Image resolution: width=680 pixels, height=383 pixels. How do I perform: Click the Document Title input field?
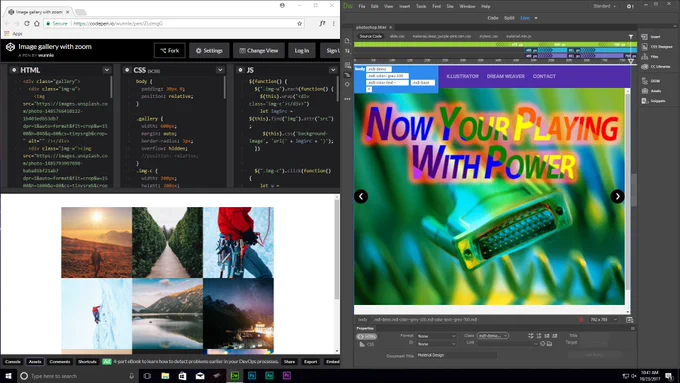457,355
